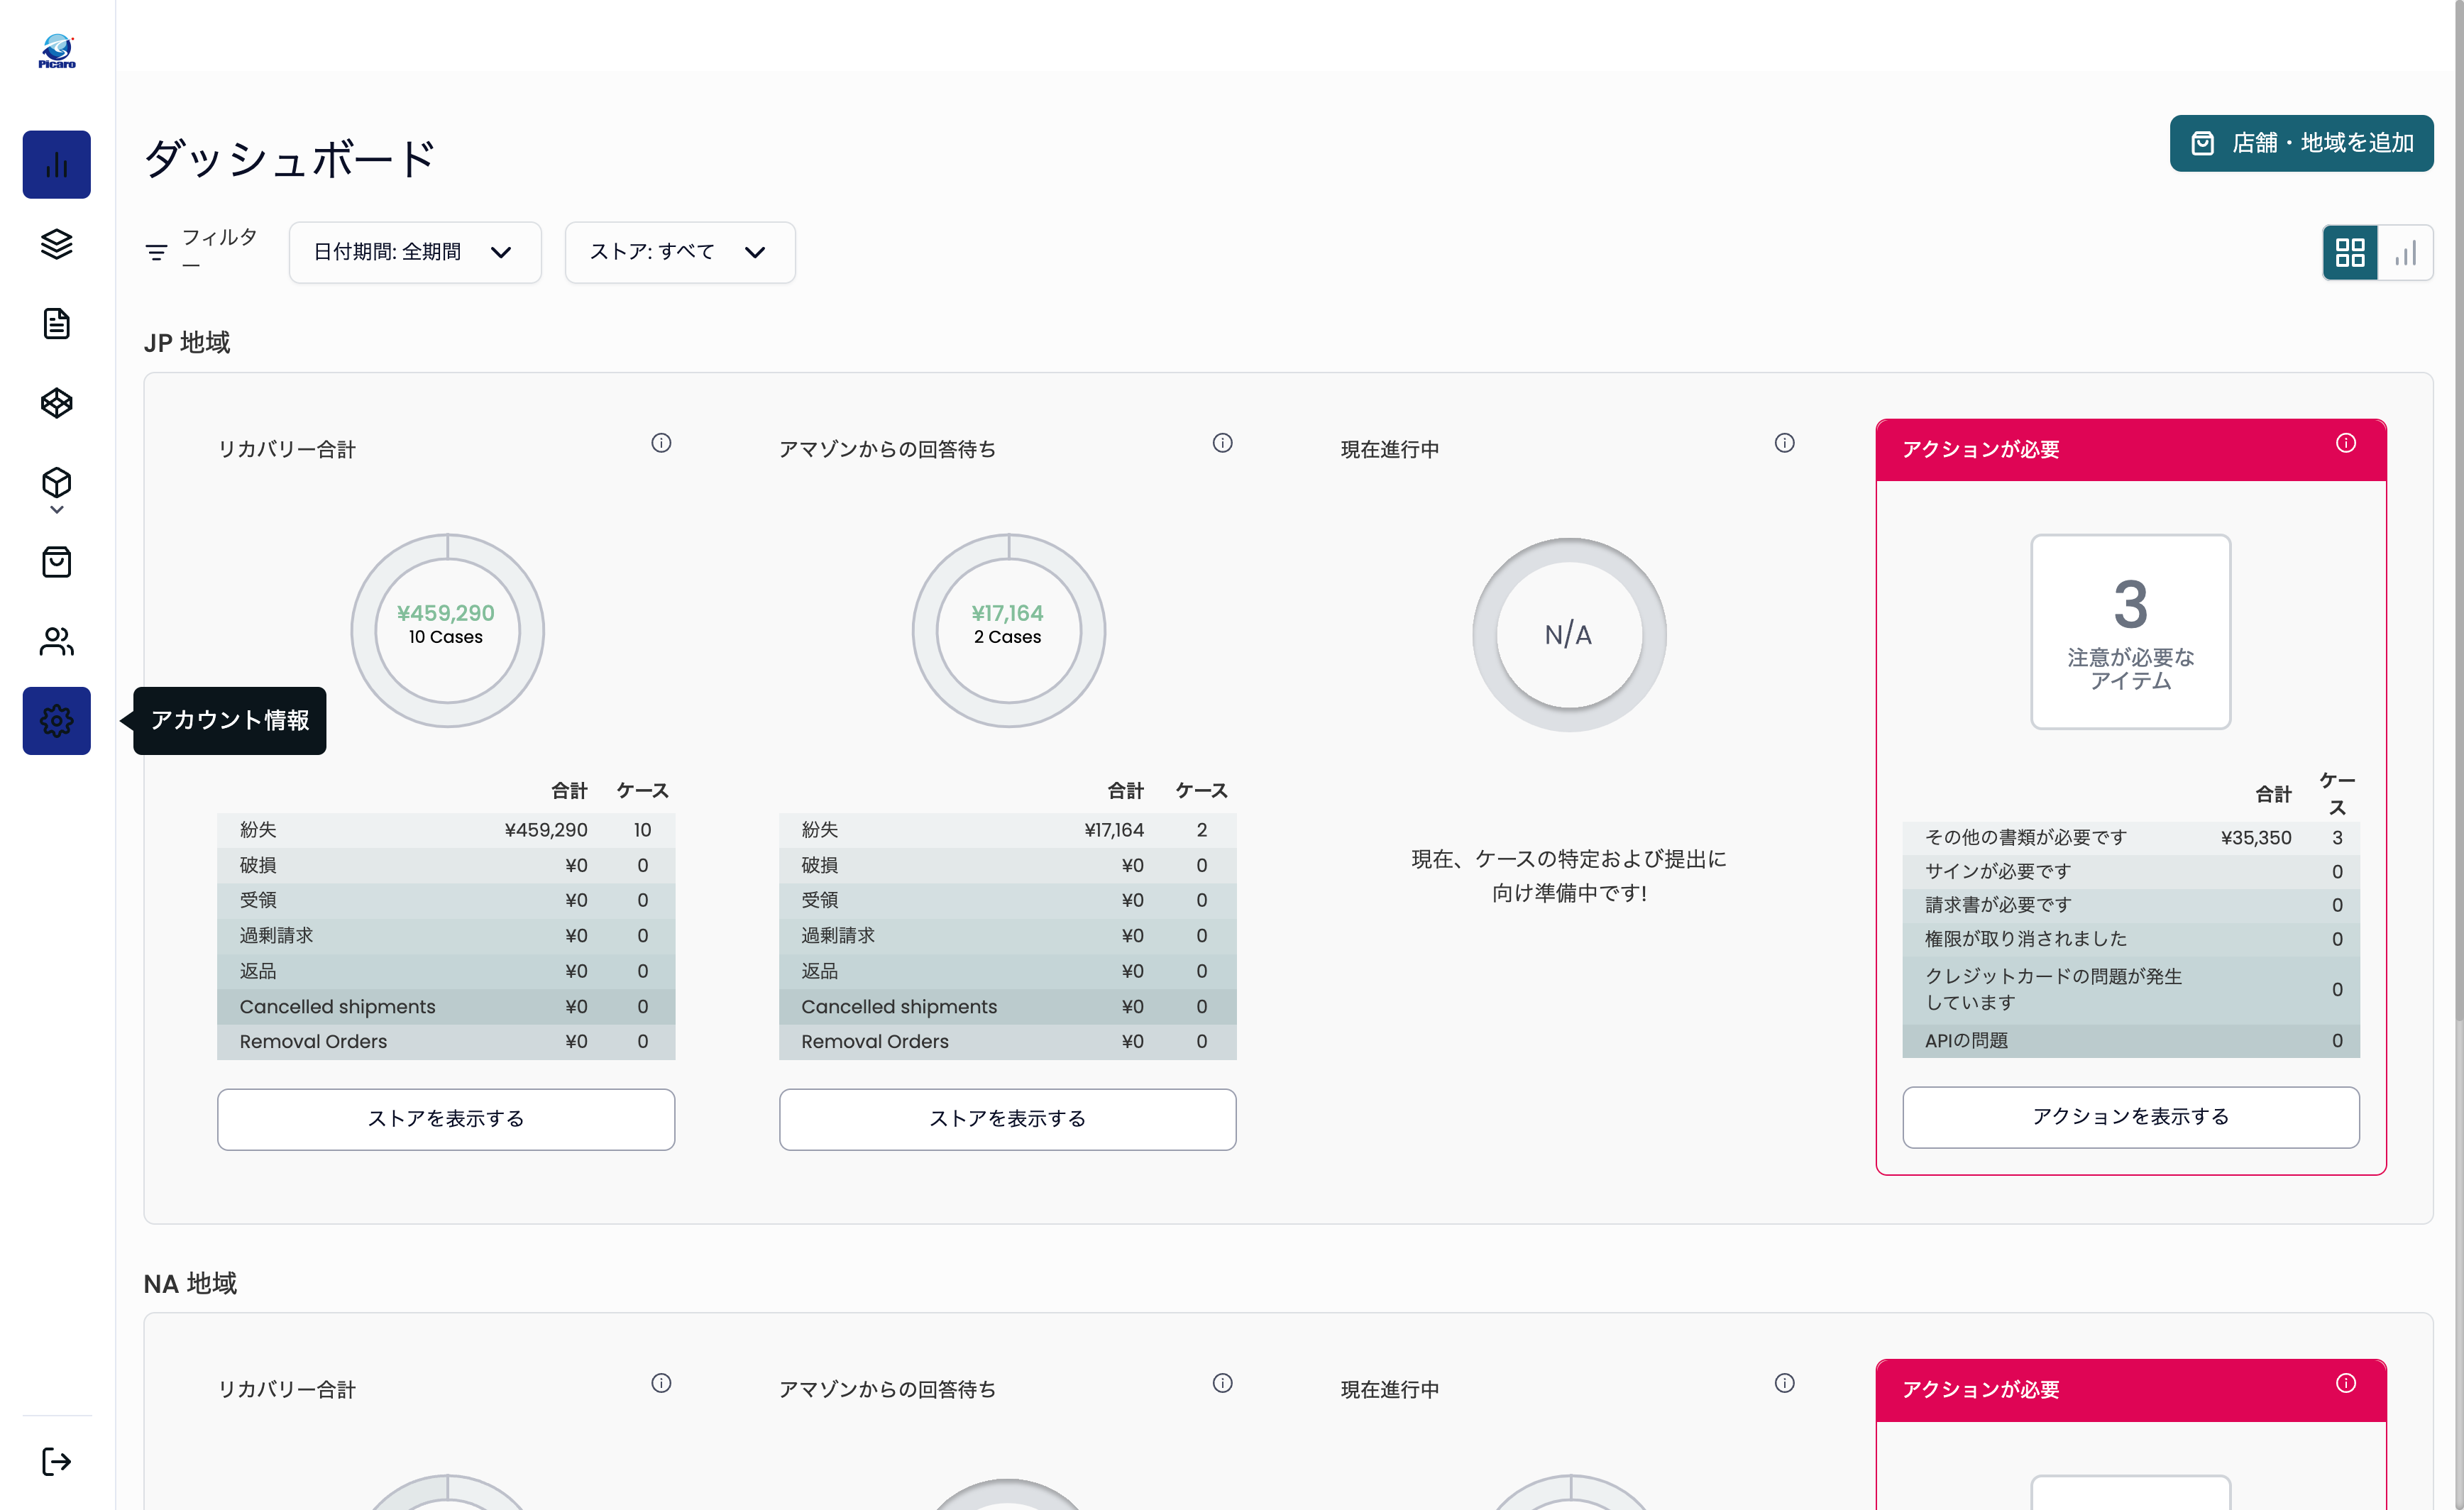Open the ストア: すべて dropdown

coord(680,252)
